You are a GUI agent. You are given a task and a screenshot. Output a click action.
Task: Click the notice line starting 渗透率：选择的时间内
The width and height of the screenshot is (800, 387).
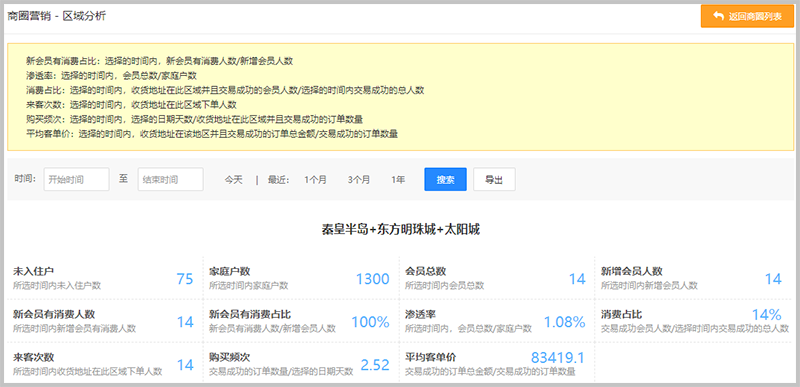(x=111, y=76)
